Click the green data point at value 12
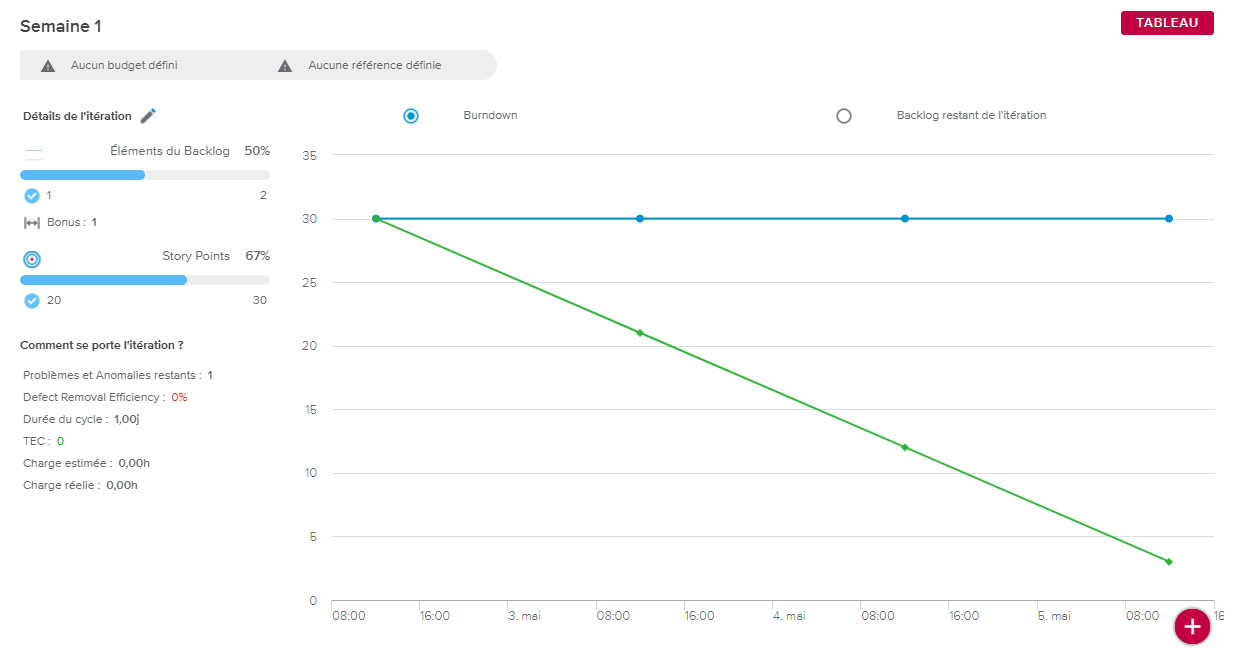Screen dimensions: 1234x650 905,447
